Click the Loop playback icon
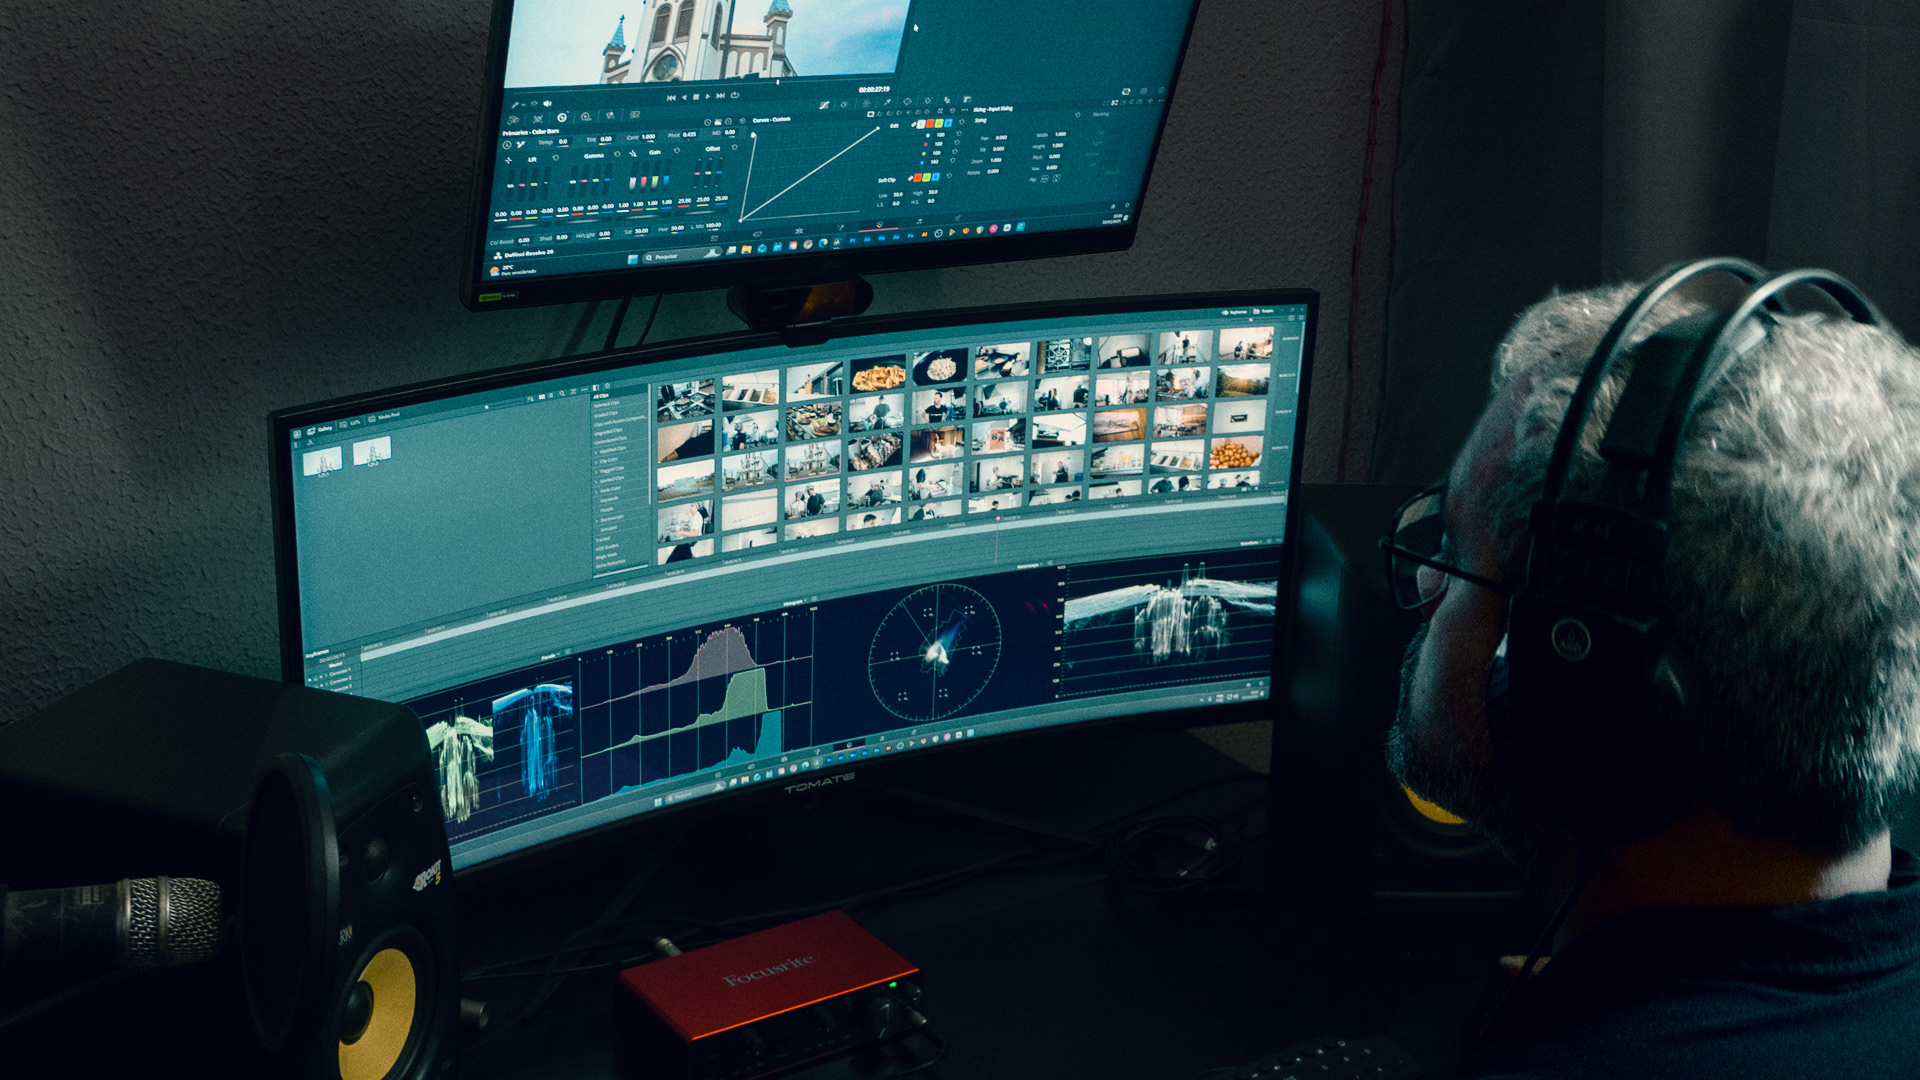1920x1080 pixels. pyautogui.click(x=735, y=95)
